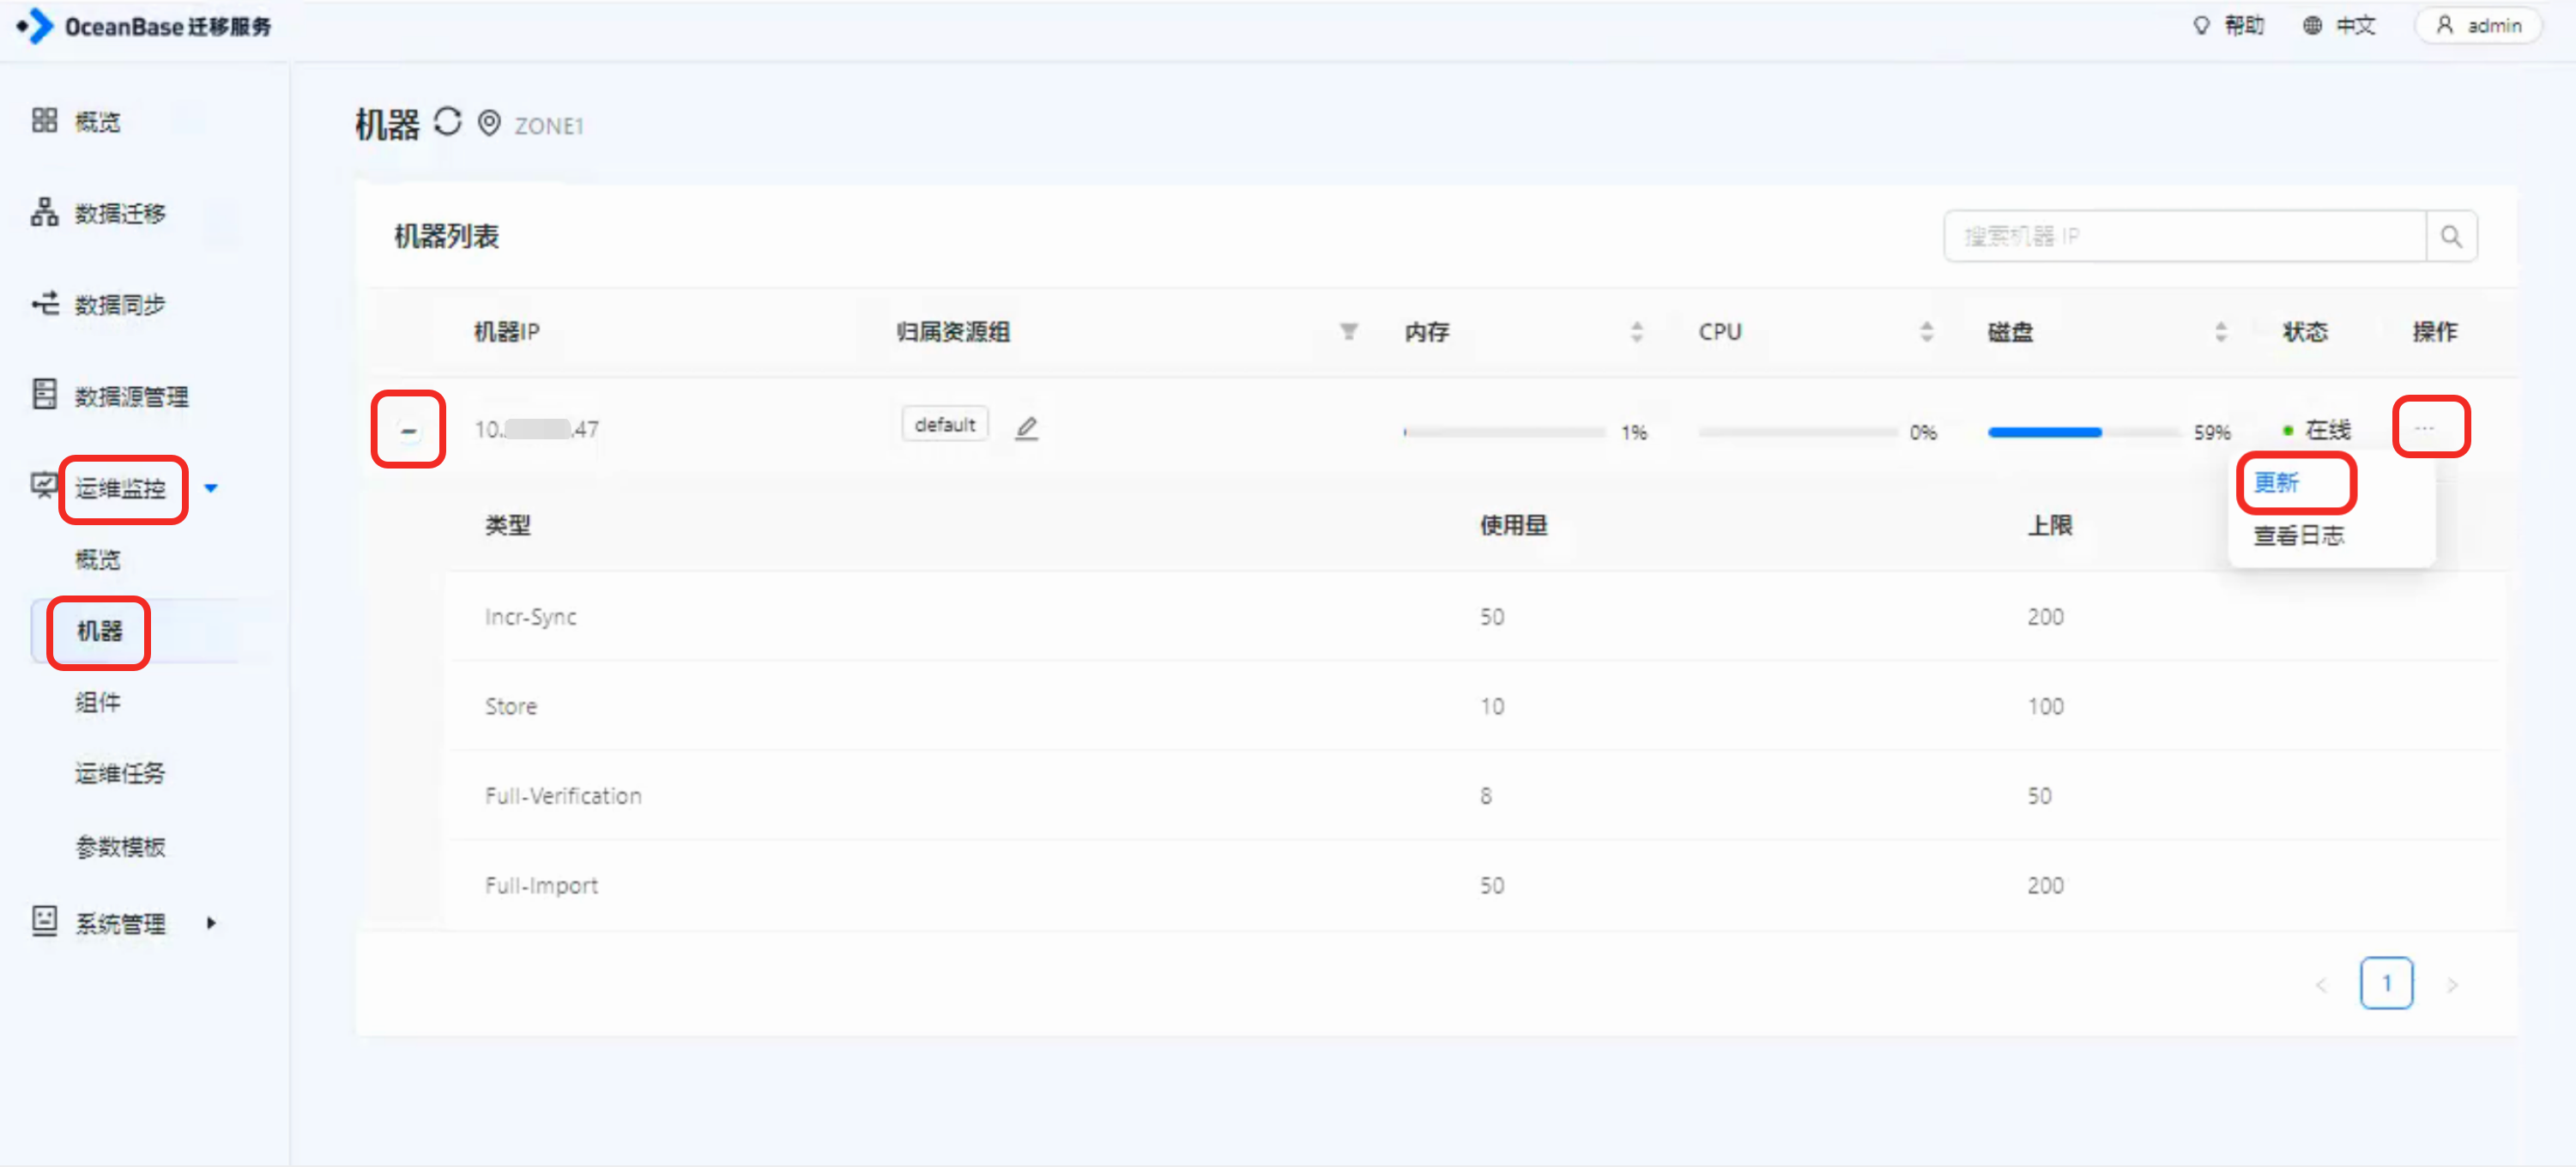Open the 概览 overview sidebar icon
This screenshot has height=1167, width=2576.
click(x=44, y=121)
